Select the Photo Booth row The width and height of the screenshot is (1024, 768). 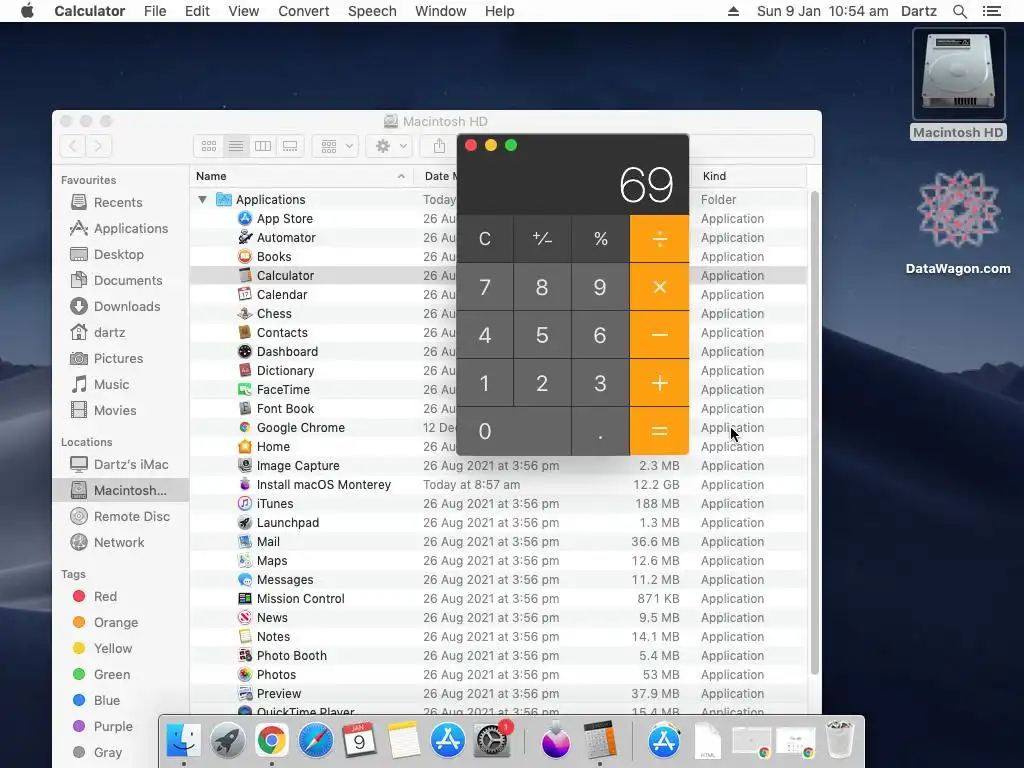coord(498,656)
